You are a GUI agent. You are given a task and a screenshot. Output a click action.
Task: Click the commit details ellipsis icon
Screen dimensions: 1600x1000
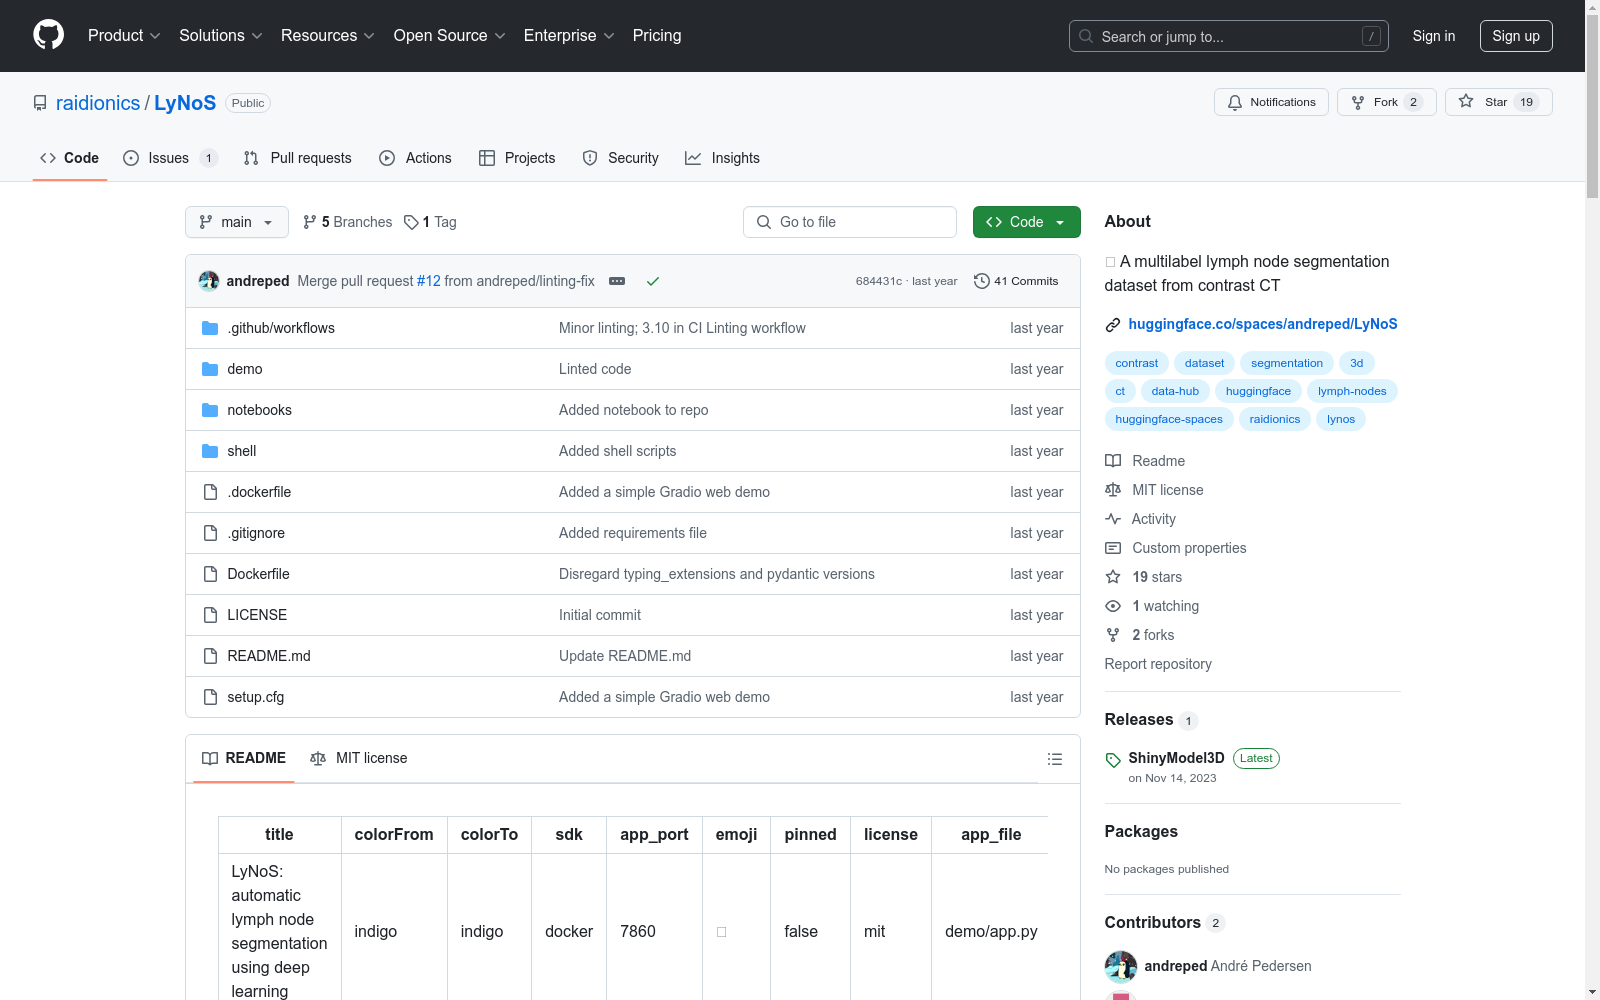click(x=617, y=281)
